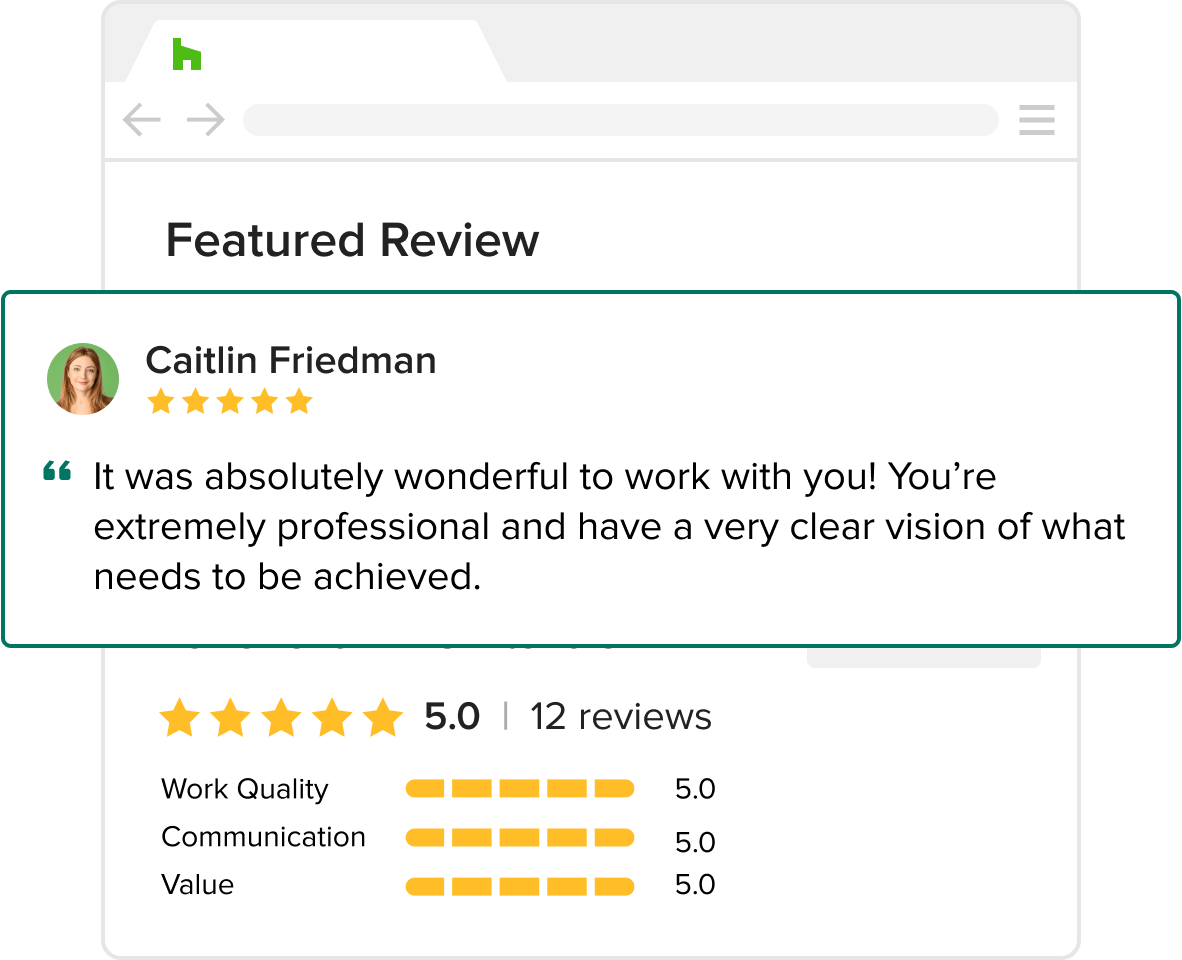Click the review quote text
1182x960 pixels.
(609, 527)
